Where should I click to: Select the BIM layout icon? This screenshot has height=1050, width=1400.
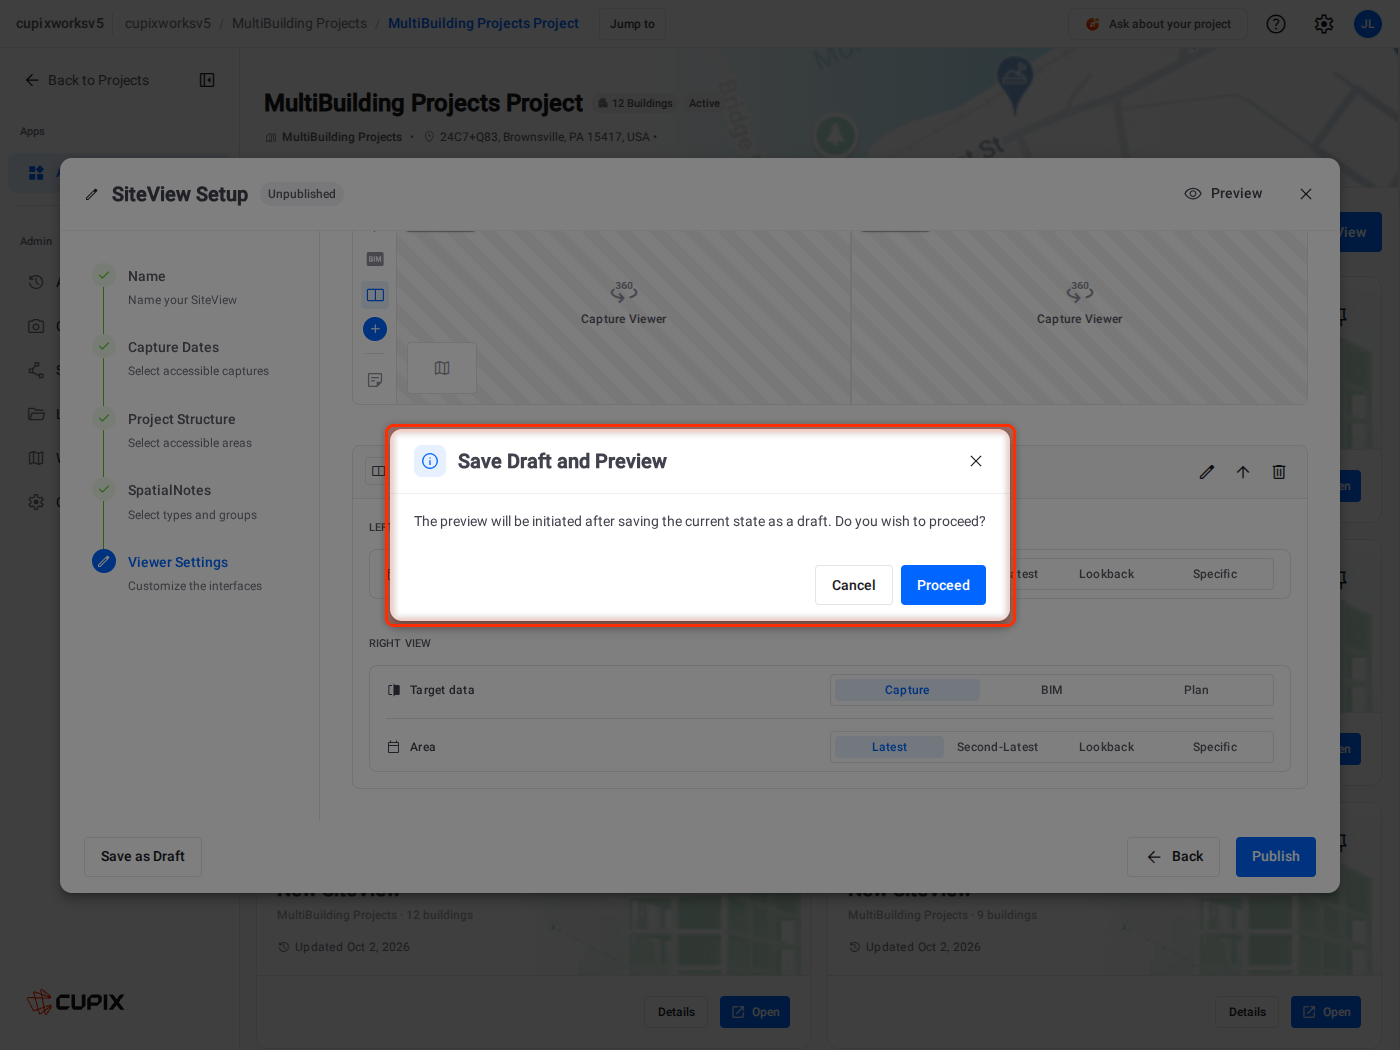coord(375,259)
